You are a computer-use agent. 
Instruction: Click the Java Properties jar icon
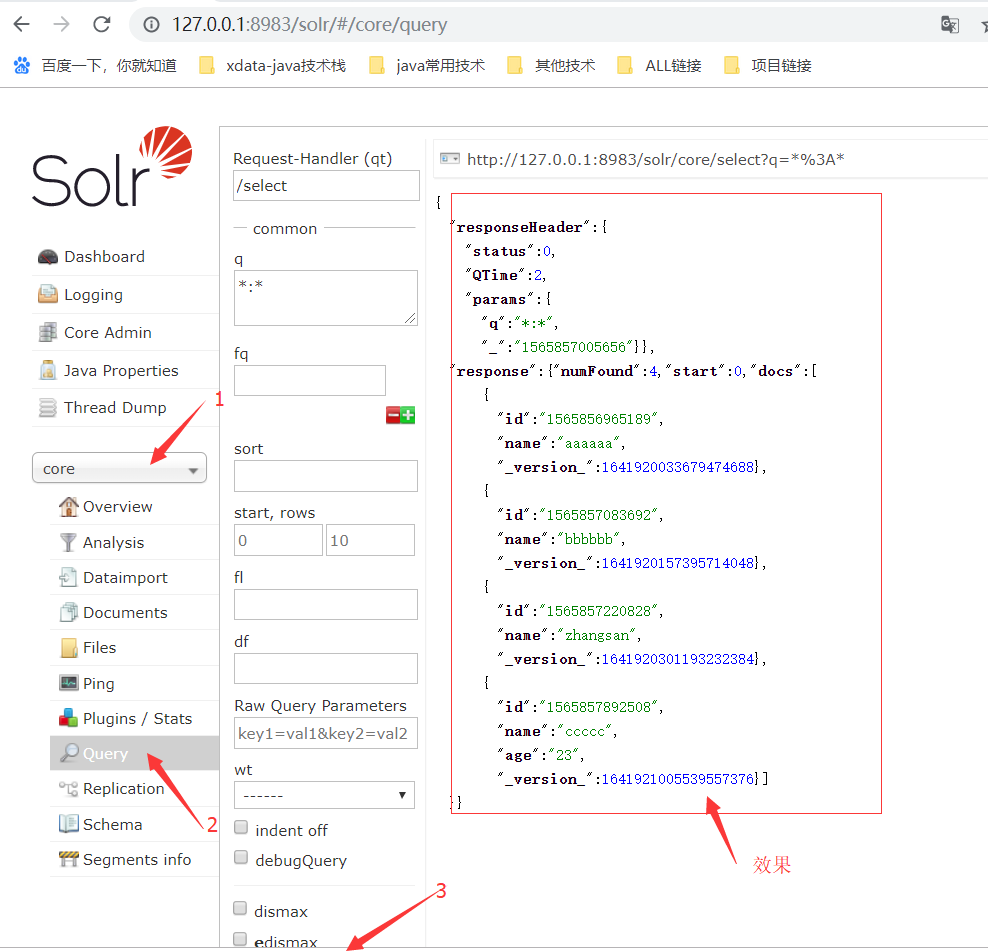click(48, 370)
